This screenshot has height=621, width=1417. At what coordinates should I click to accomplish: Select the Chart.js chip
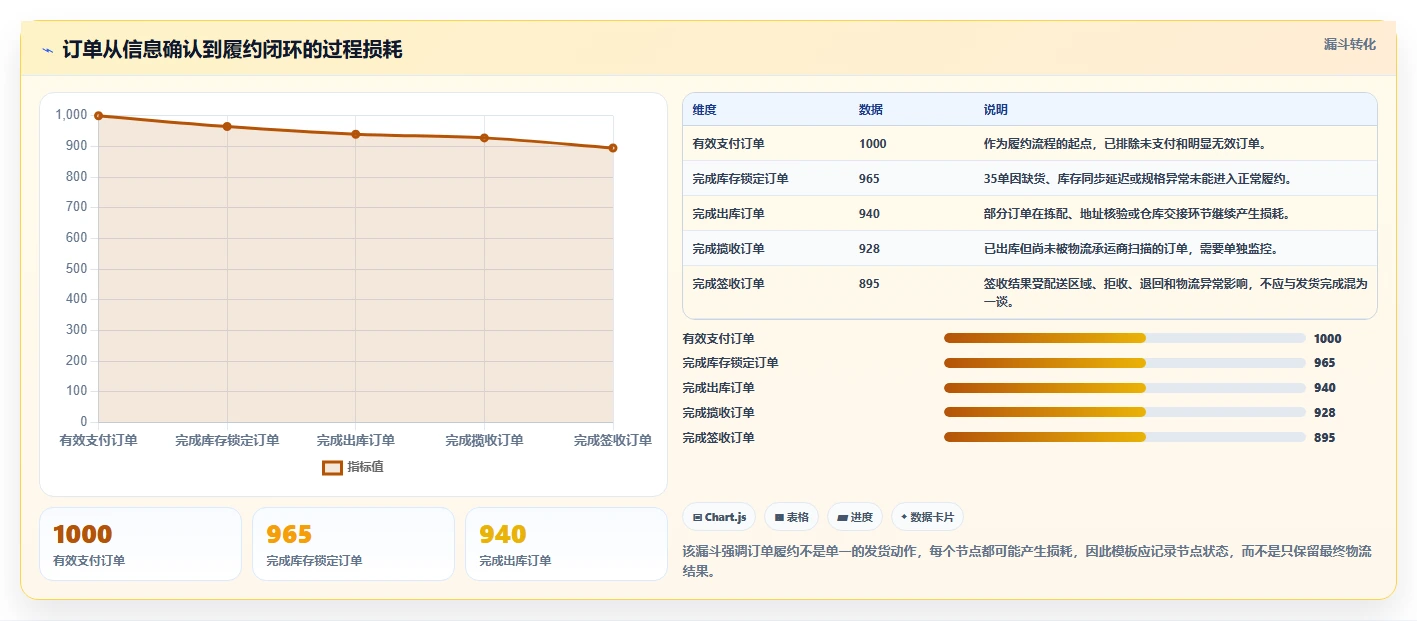tap(719, 517)
